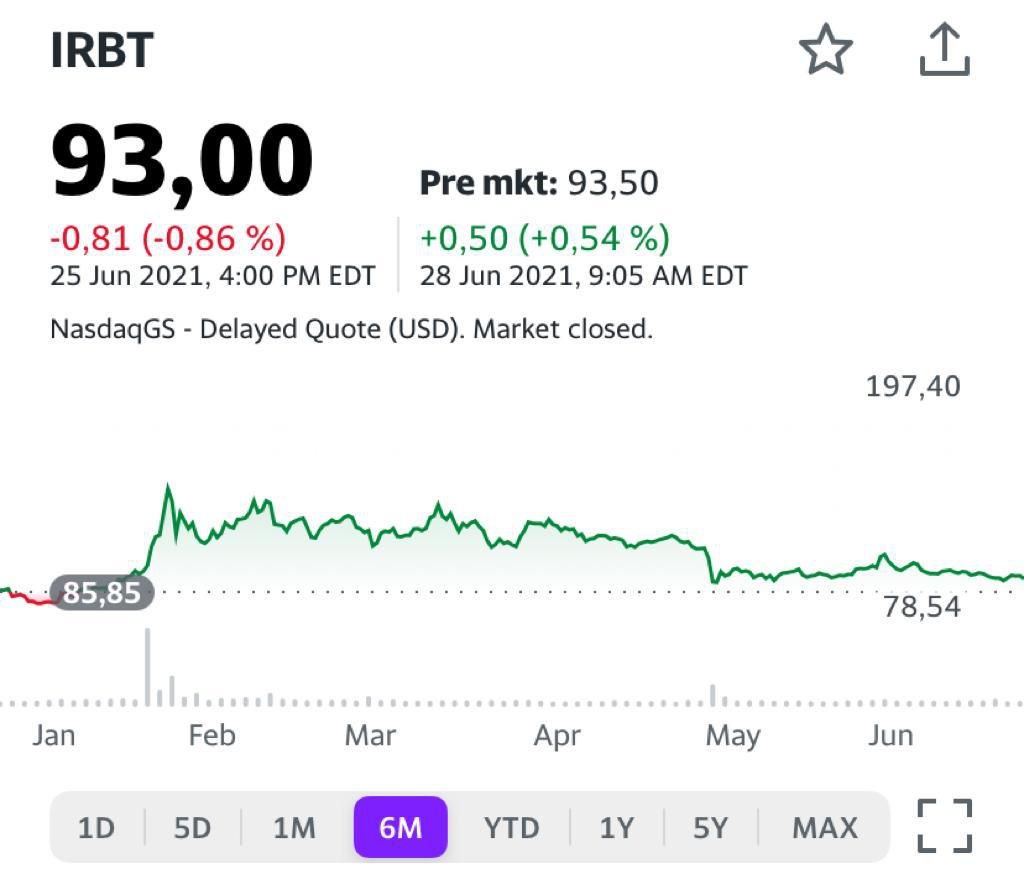1024x884 pixels.
Task: Tap the 93,00 current price
Action: pyautogui.click(x=182, y=160)
